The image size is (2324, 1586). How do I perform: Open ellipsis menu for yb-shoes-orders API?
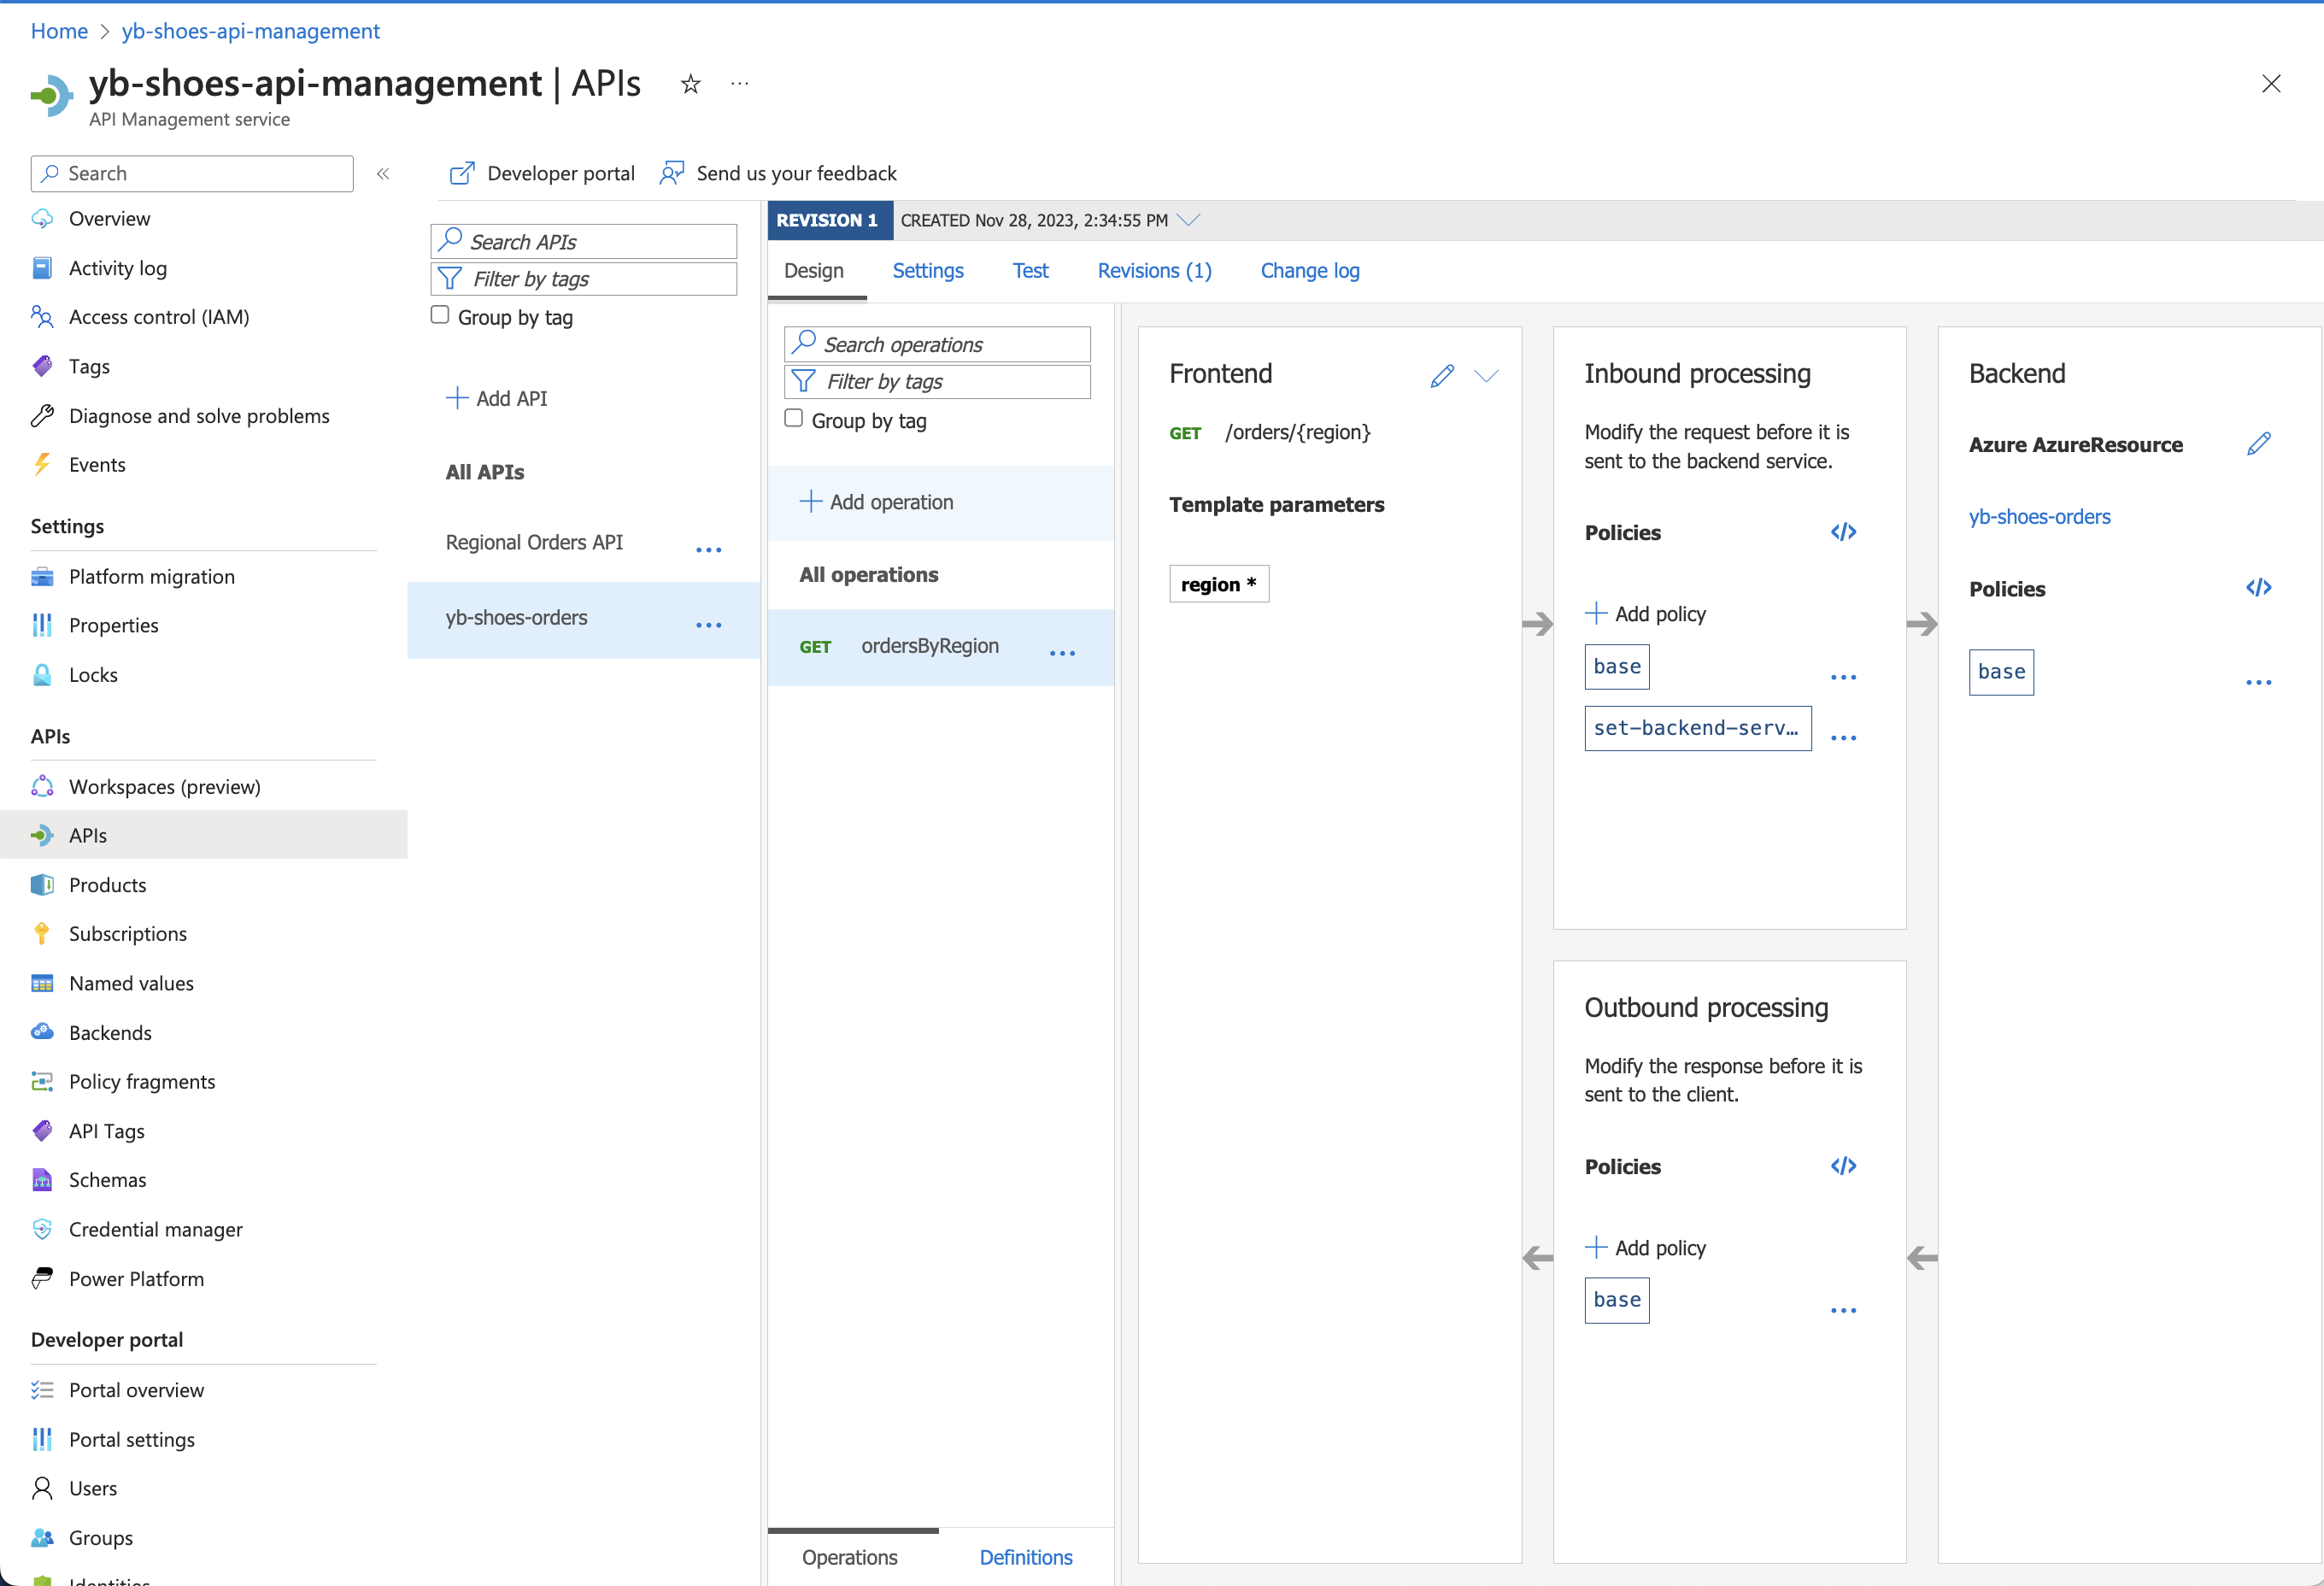click(x=708, y=624)
